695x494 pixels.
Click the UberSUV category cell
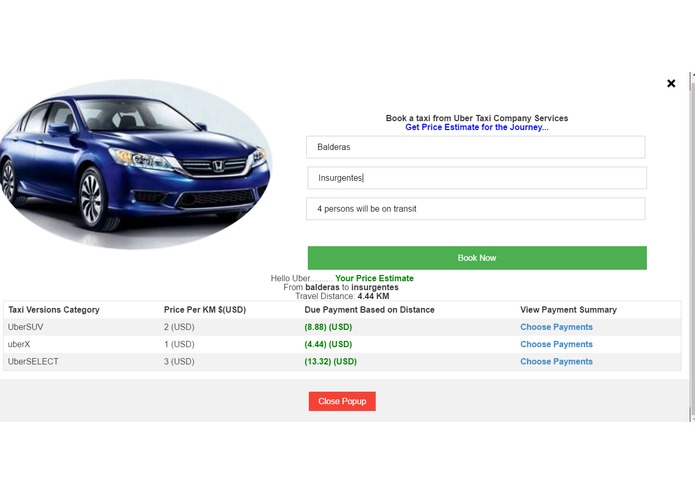click(x=26, y=327)
